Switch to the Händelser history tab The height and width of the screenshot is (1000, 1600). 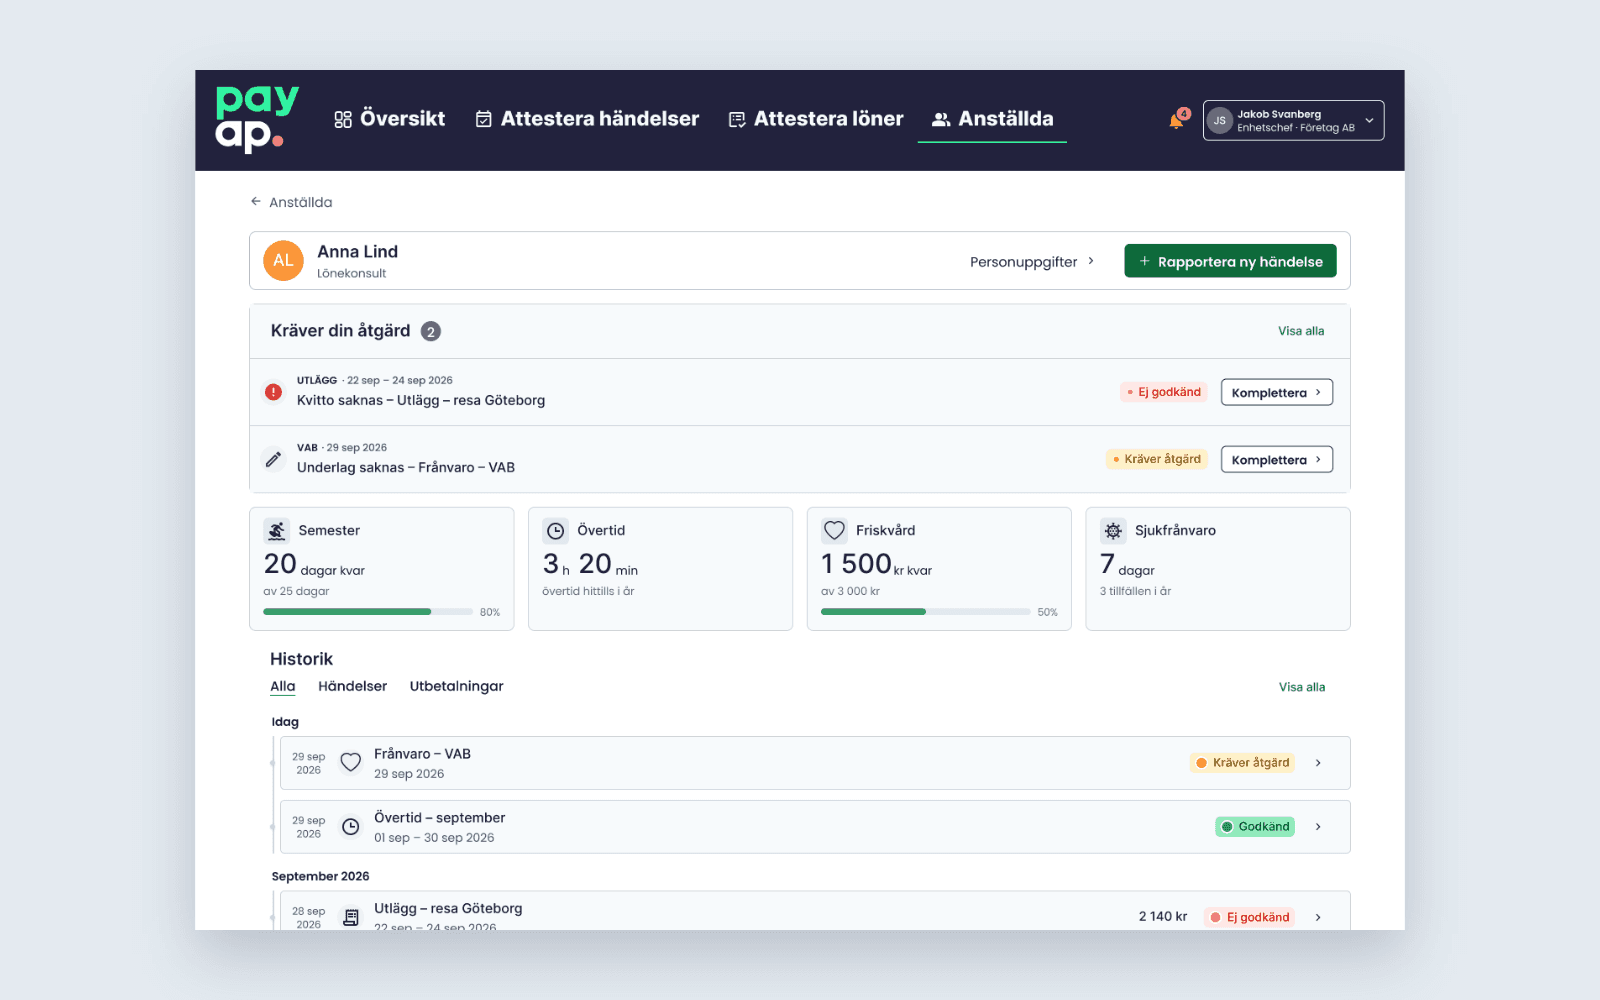(352, 686)
